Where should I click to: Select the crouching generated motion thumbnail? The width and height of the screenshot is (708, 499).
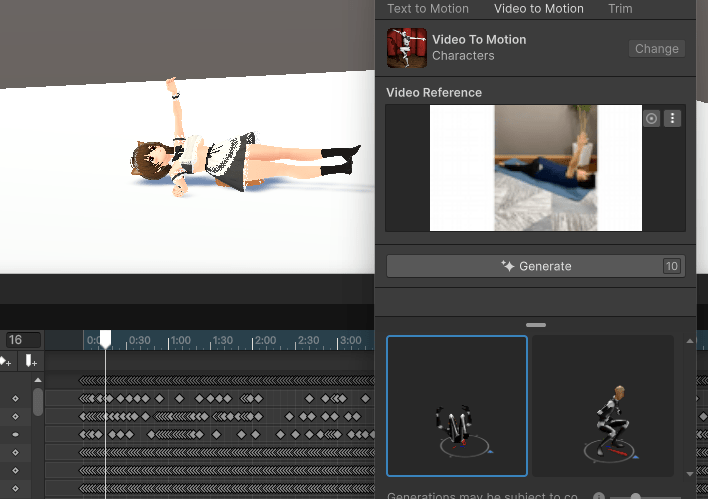[x=602, y=406]
